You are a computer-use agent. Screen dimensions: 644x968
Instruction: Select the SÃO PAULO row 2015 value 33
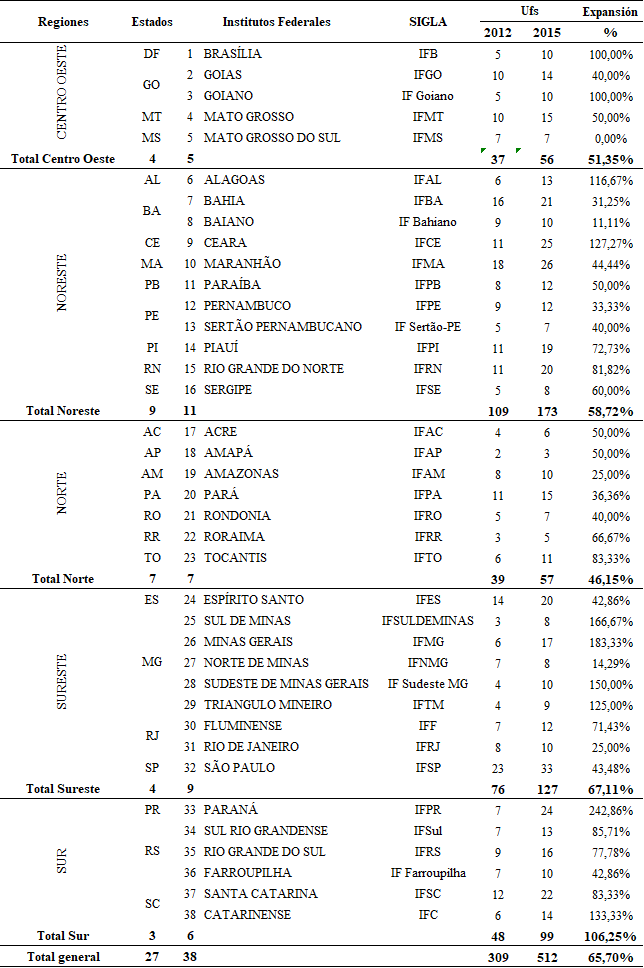(x=547, y=769)
